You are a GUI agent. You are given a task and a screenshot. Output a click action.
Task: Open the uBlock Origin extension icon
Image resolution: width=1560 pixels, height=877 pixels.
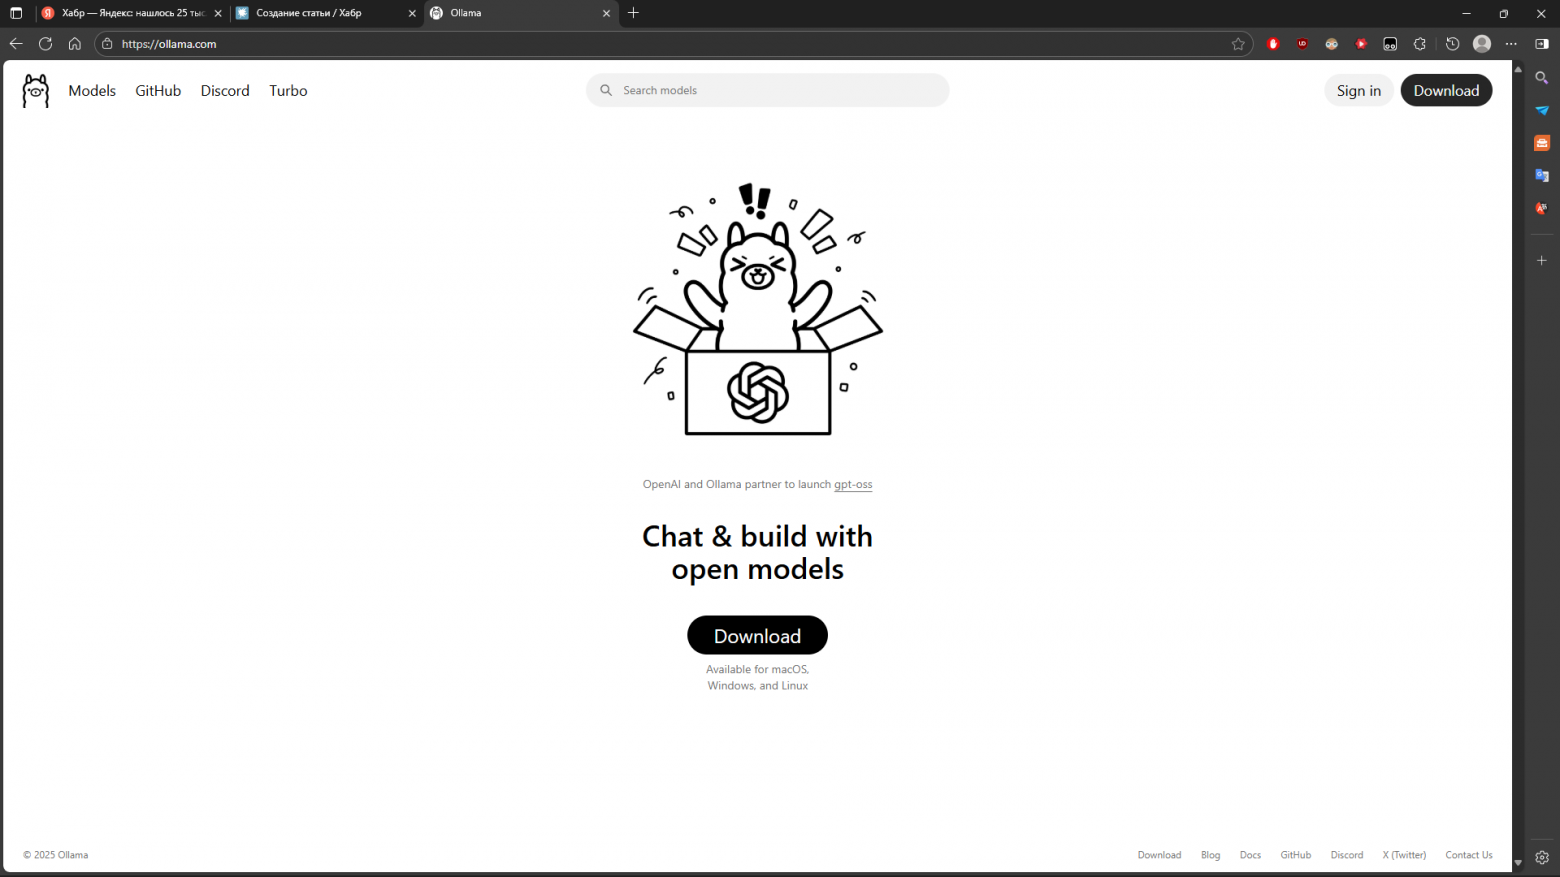click(x=1302, y=44)
